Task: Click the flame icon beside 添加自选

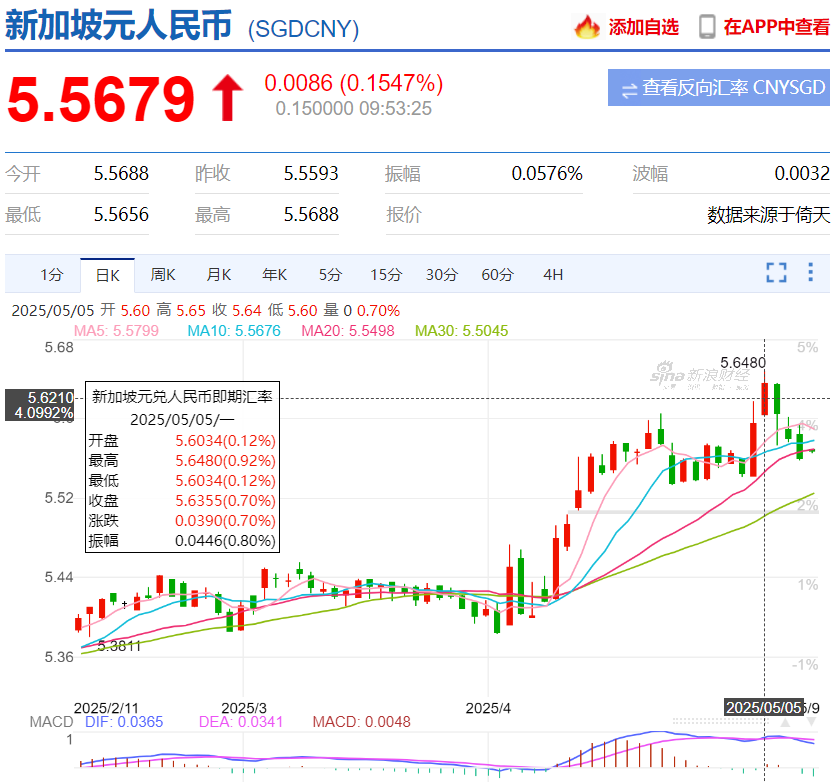Action: 587,27
